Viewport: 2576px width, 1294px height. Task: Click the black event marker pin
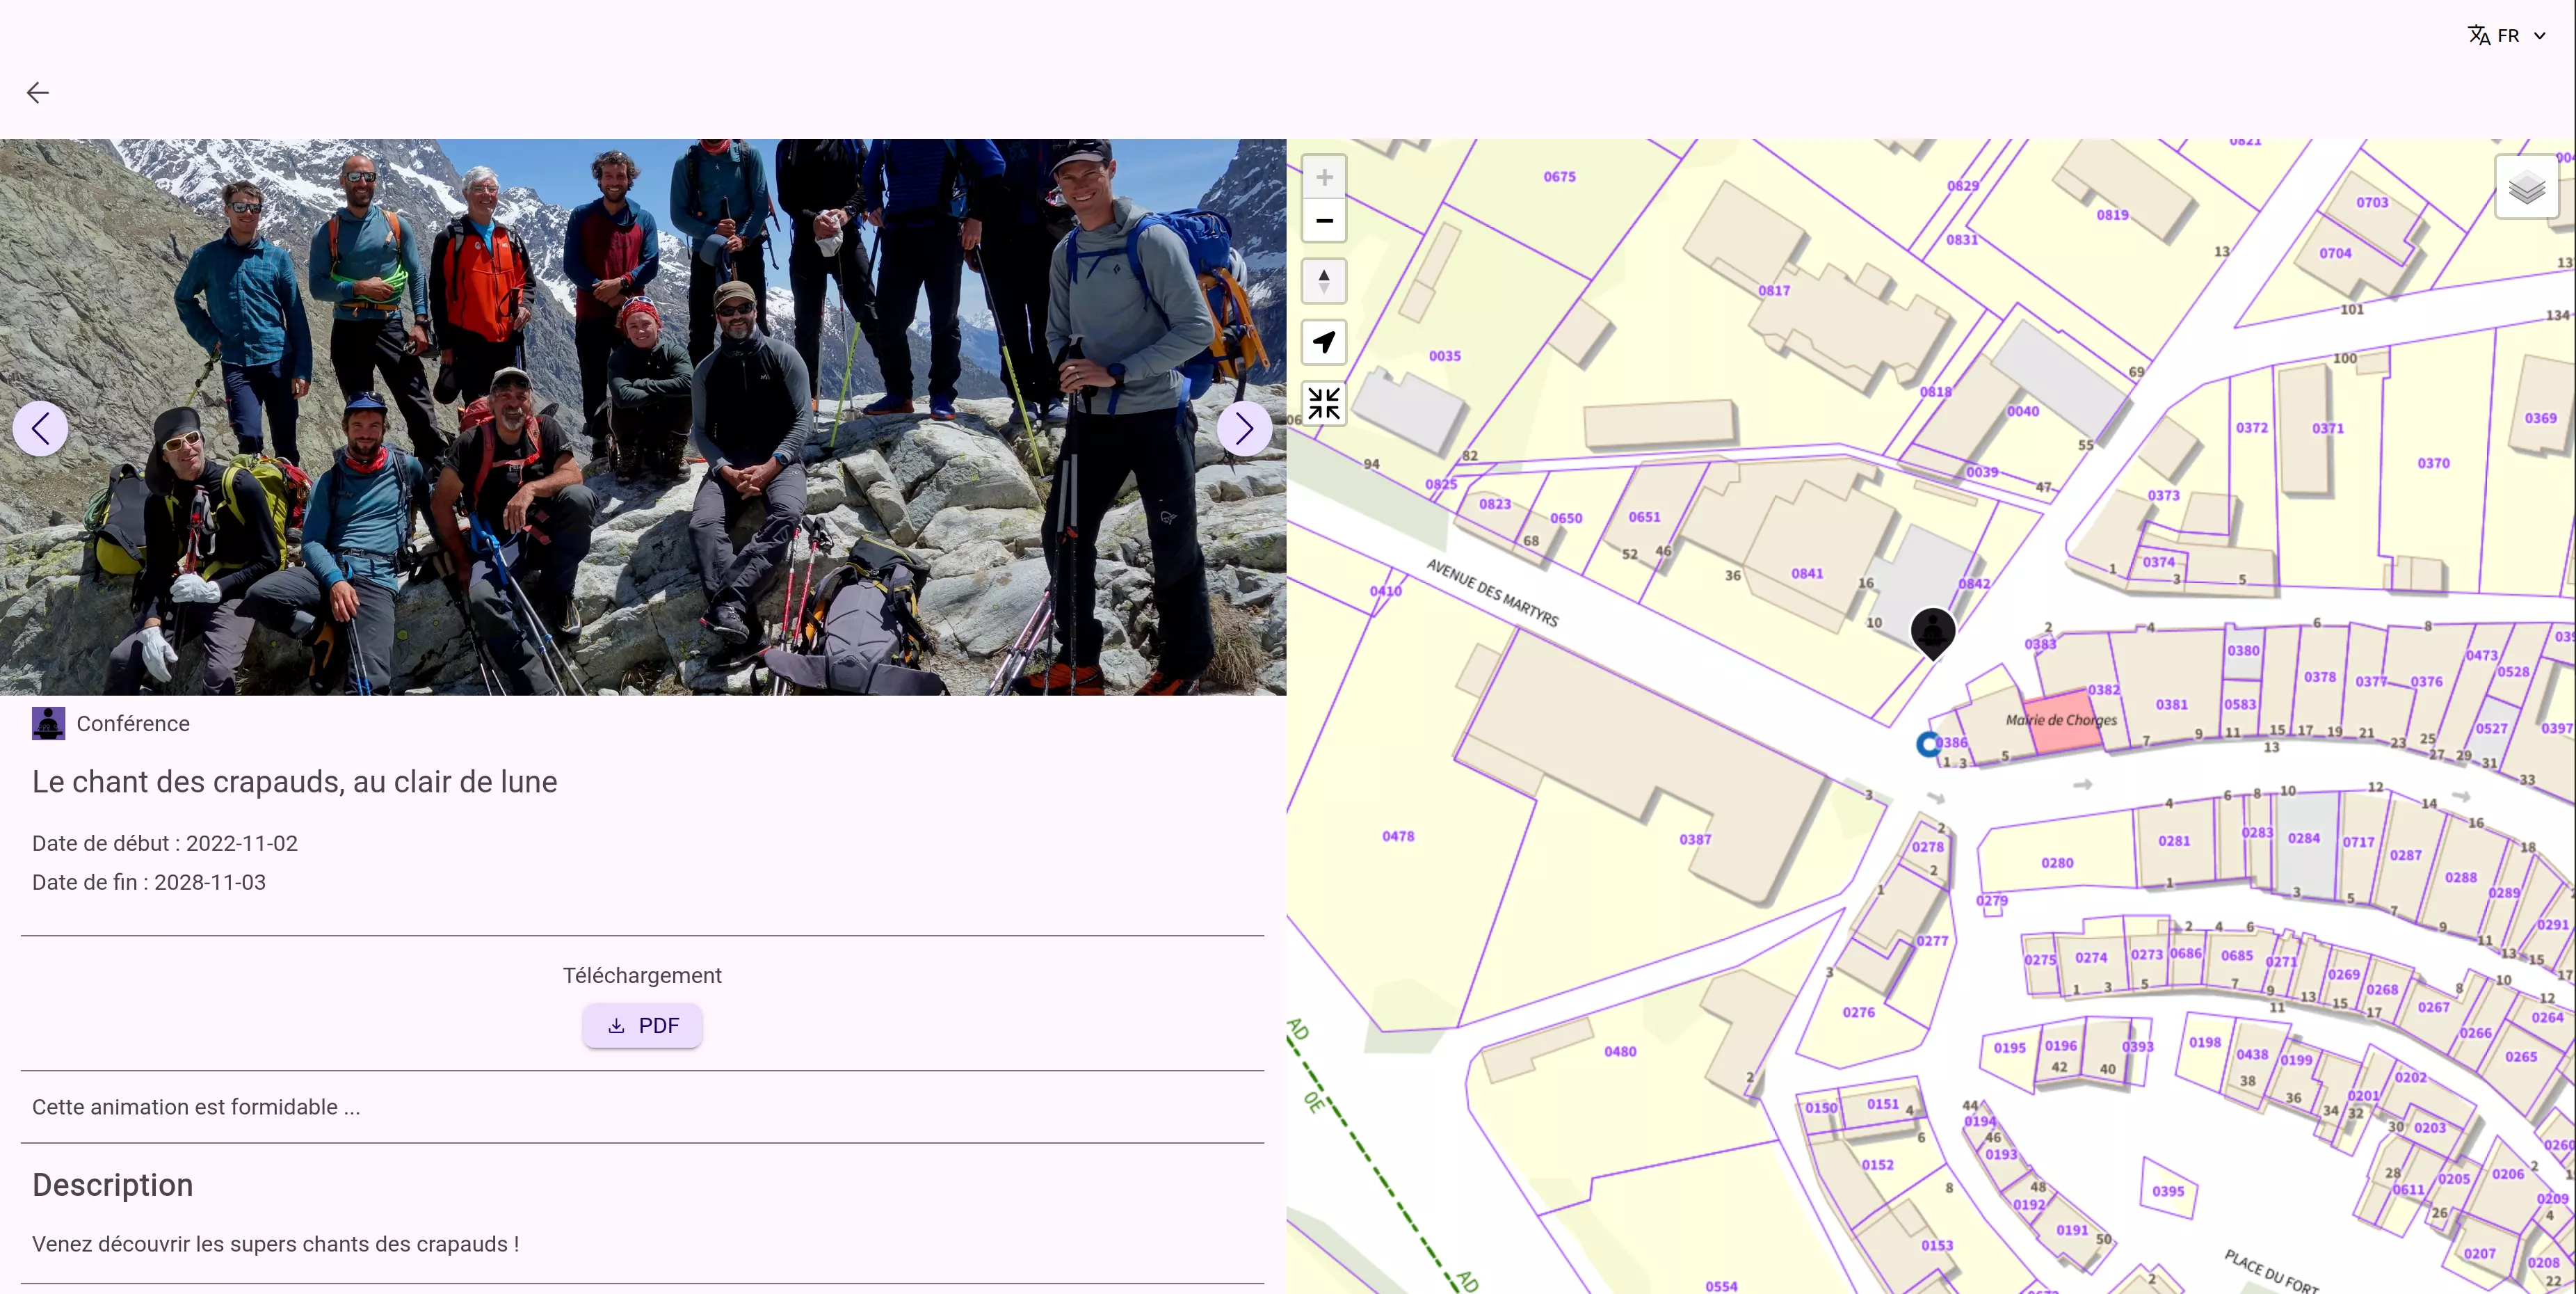pos(1933,632)
